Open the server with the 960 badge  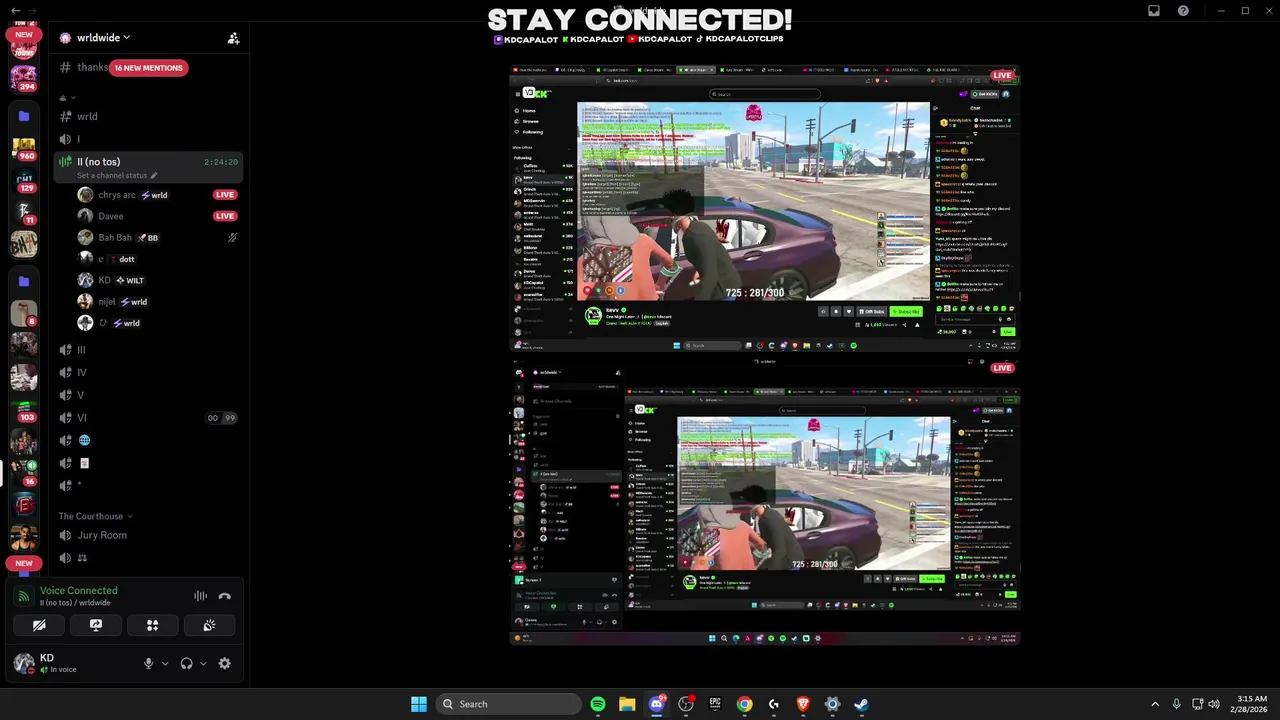pos(24,150)
